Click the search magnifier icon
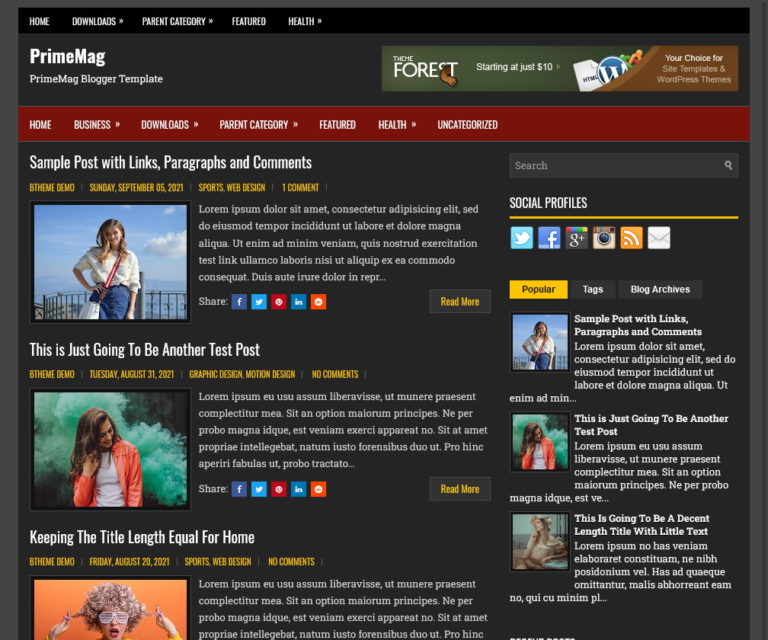This screenshot has height=640, width=768. click(728, 166)
